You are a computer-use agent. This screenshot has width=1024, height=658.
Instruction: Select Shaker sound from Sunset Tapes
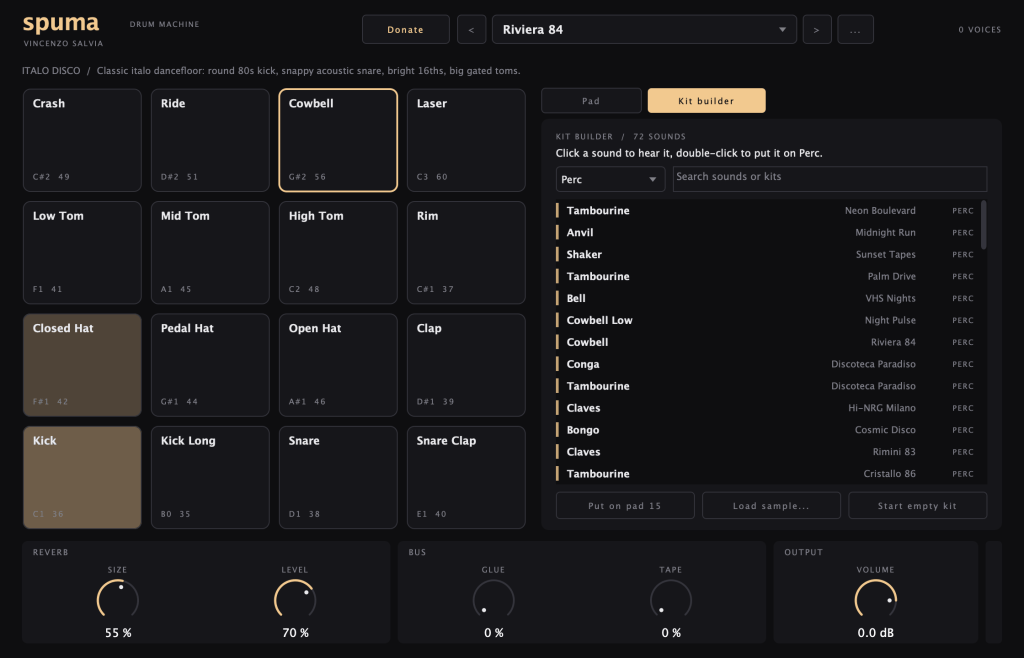click(767, 255)
